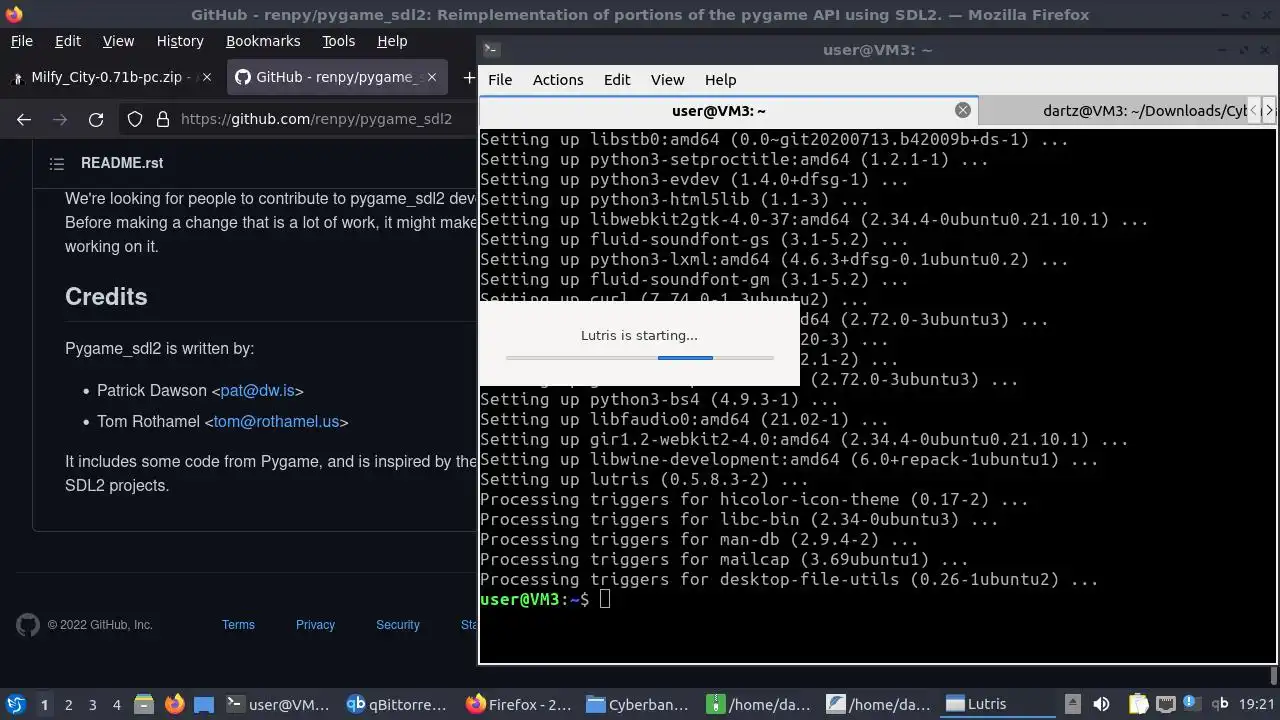The image size is (1280, 720).
Task: Open the file manager launcher icon in taskbar
Action: [x=143, y=704]
